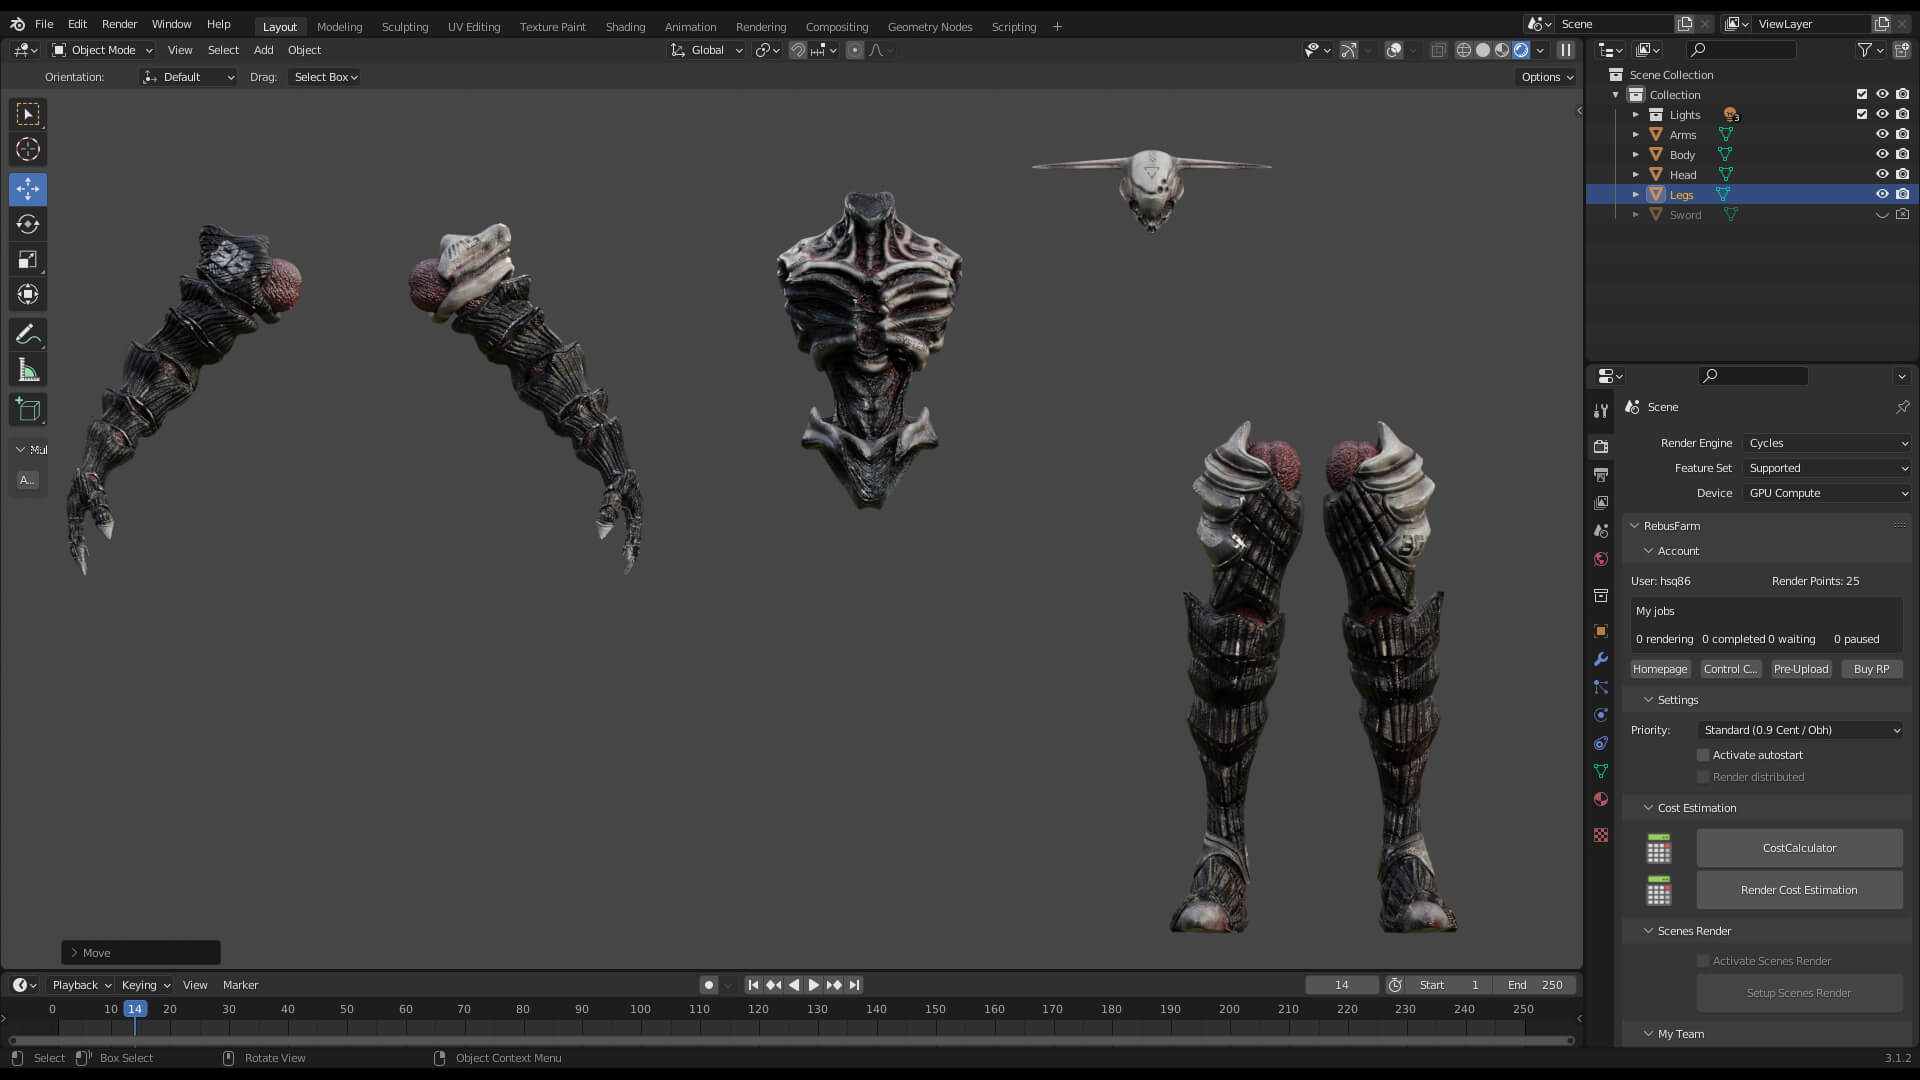Open the View Layer properties tab
This screenshot has width=1920, height=1080.
tap(1601, 502)
